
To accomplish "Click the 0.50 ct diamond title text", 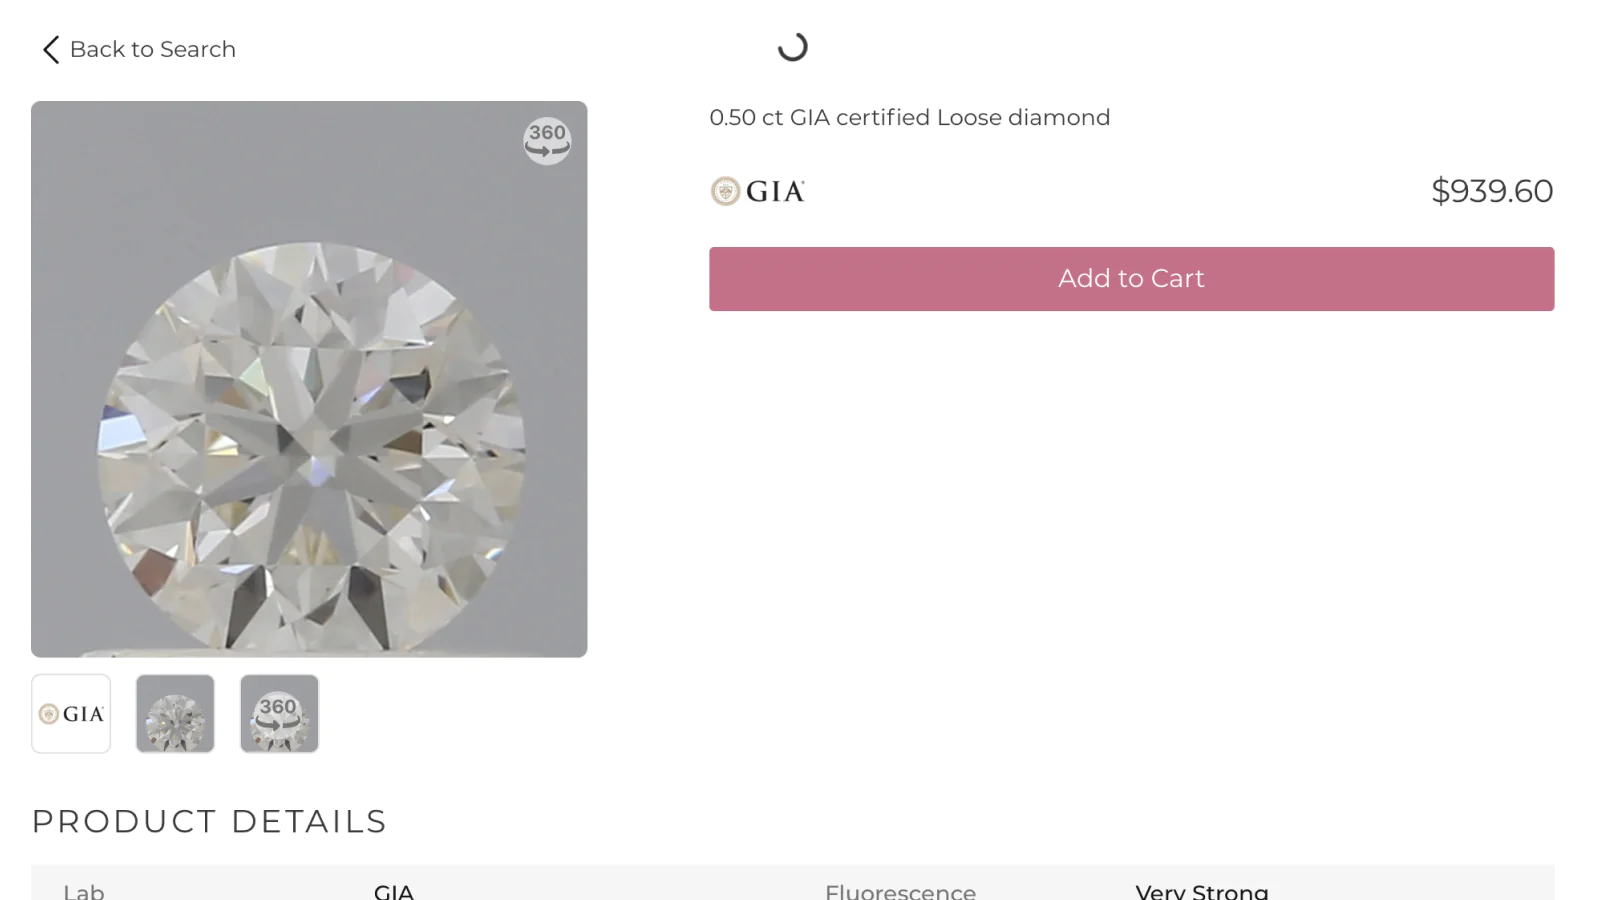I will click(x=909, y=118).
